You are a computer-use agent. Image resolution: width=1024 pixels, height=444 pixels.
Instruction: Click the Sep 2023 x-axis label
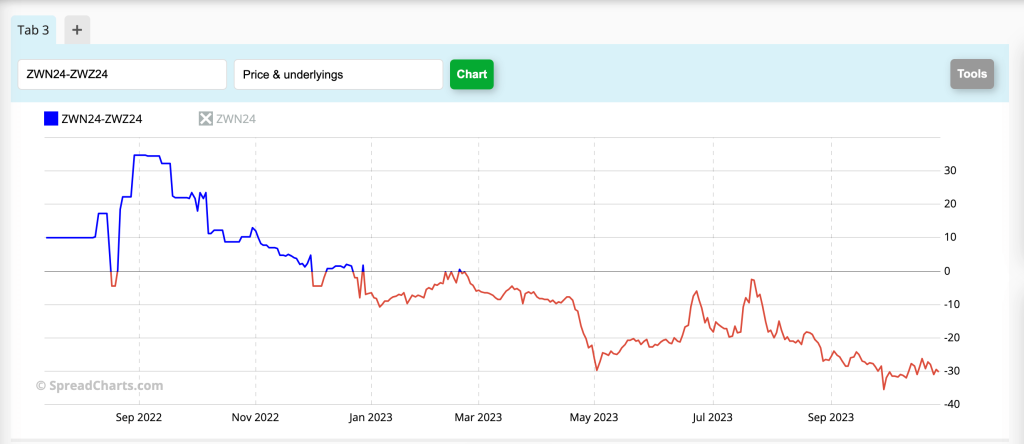tap(832, 416)
